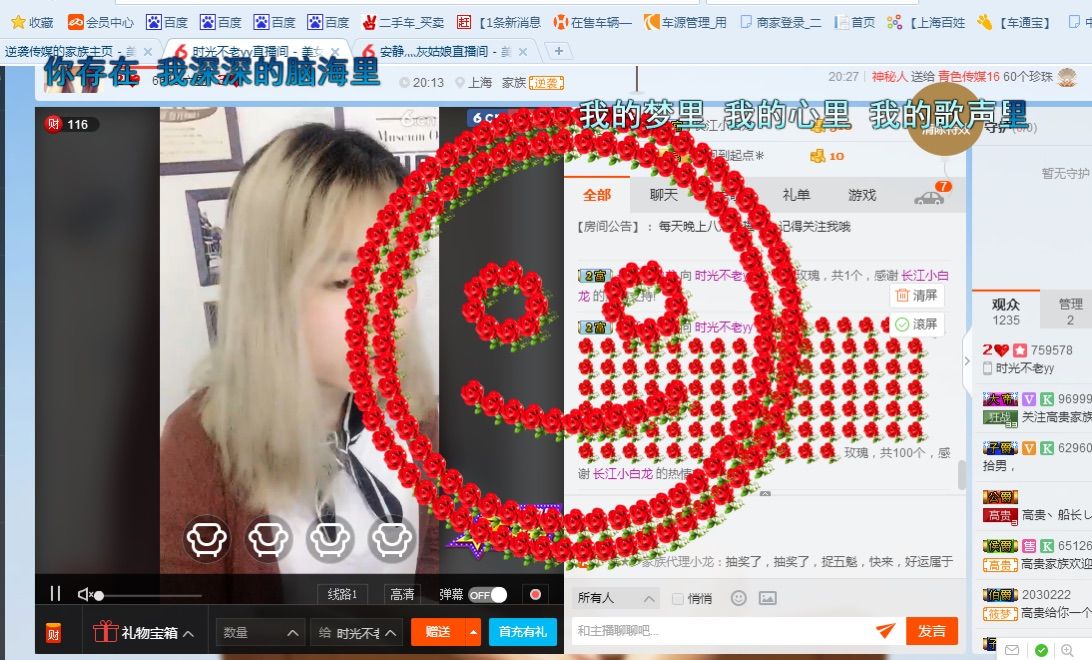Open the 首页 bookmark
This screenshot has height=660, width=1092.
[855, 22]
